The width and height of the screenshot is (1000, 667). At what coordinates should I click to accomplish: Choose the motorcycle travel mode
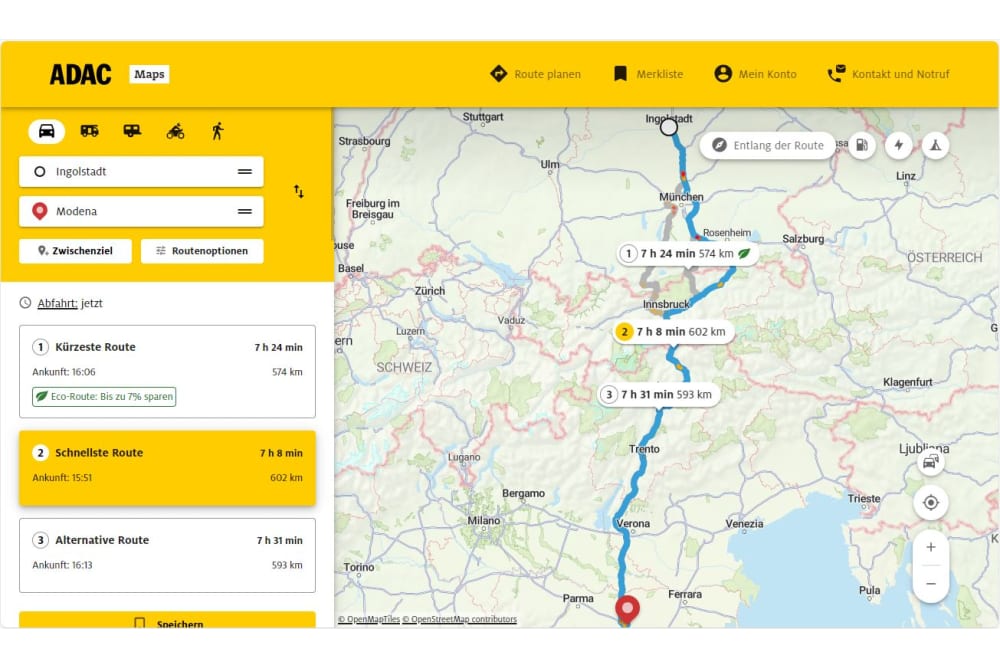tap(175, 131)
